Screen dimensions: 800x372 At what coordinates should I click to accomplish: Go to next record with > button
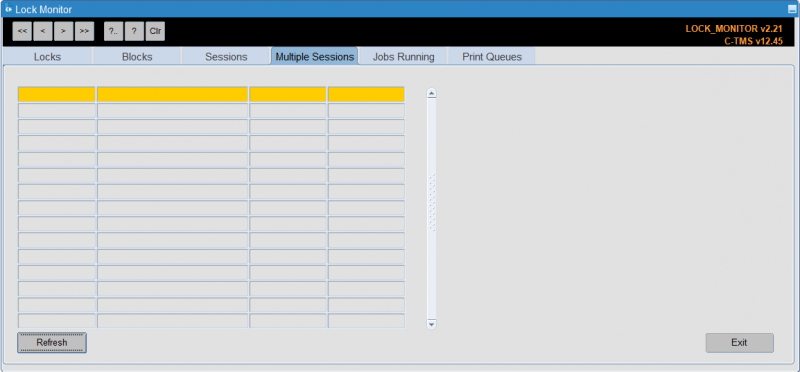(63, 31)
